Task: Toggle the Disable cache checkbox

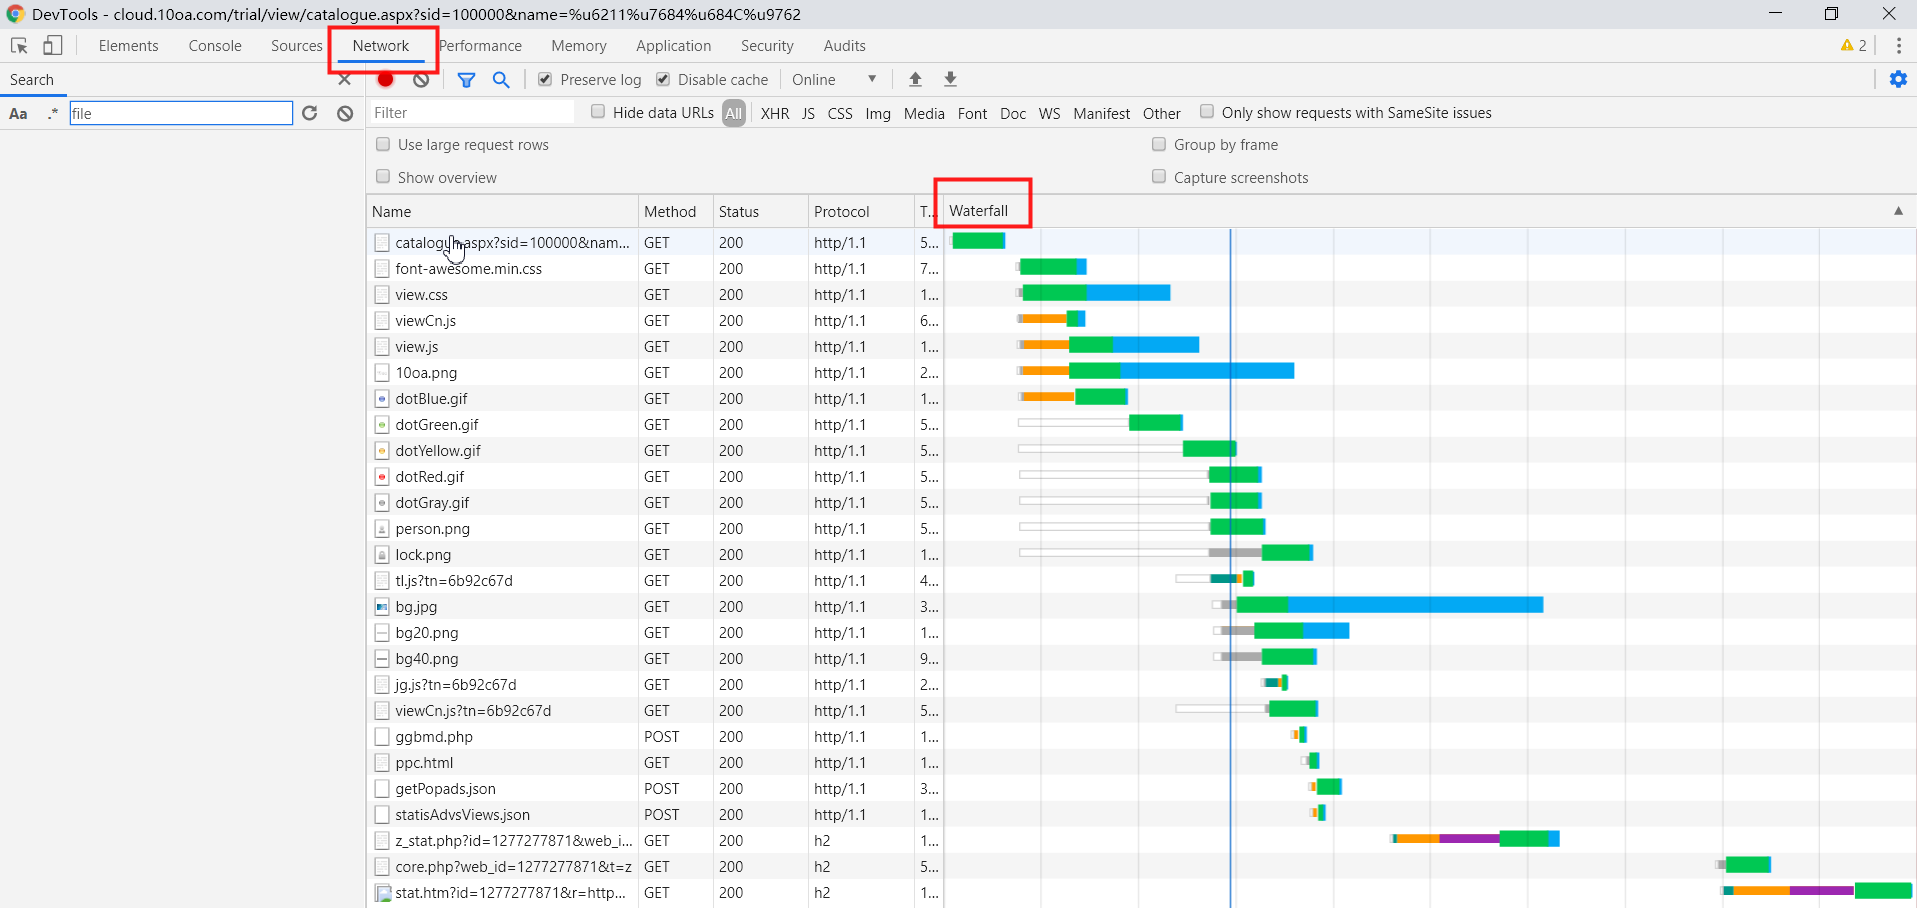Action: point(663,79)
